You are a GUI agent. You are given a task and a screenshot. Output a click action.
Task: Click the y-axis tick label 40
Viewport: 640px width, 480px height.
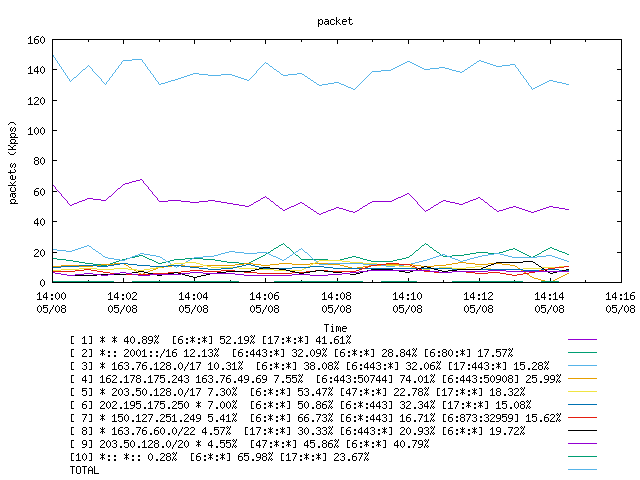coord(39,222)
